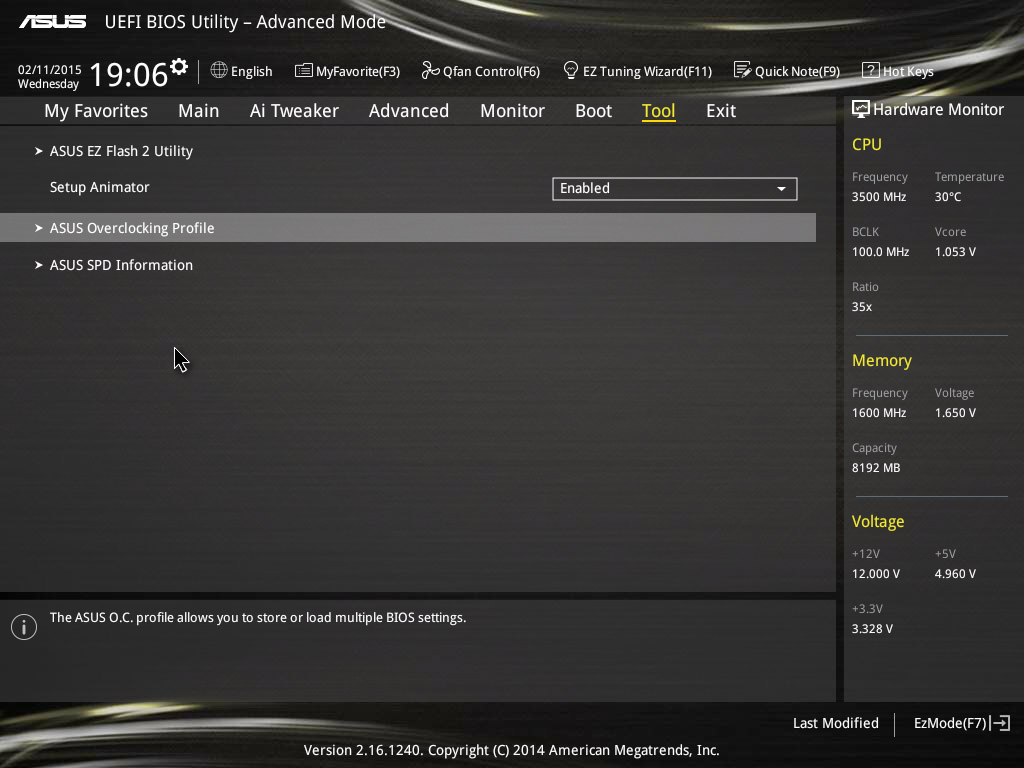
Task: Click the Setup Animator label
Action: pos(99,187)
